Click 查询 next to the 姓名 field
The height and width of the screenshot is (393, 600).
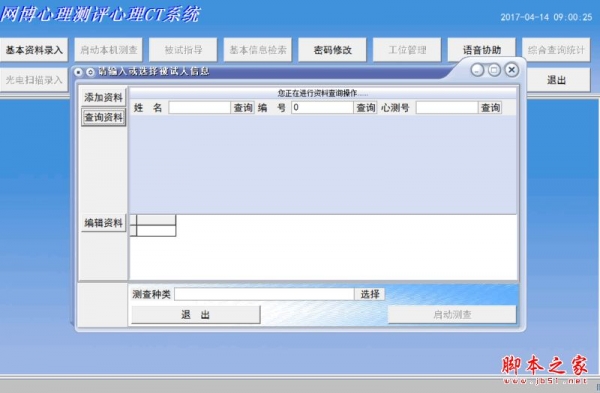tap(243, 108)
